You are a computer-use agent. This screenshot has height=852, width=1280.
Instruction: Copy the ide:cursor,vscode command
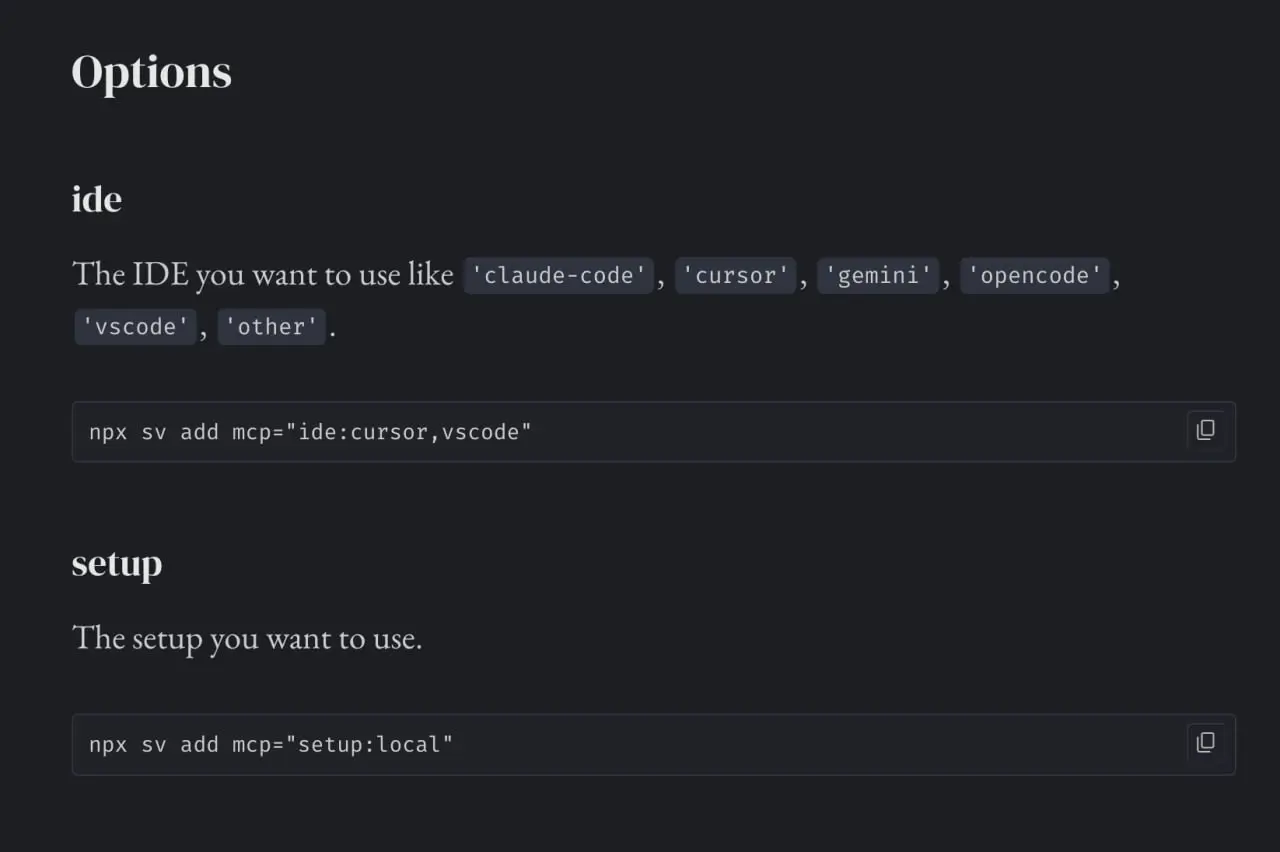tap(1206, 430)
